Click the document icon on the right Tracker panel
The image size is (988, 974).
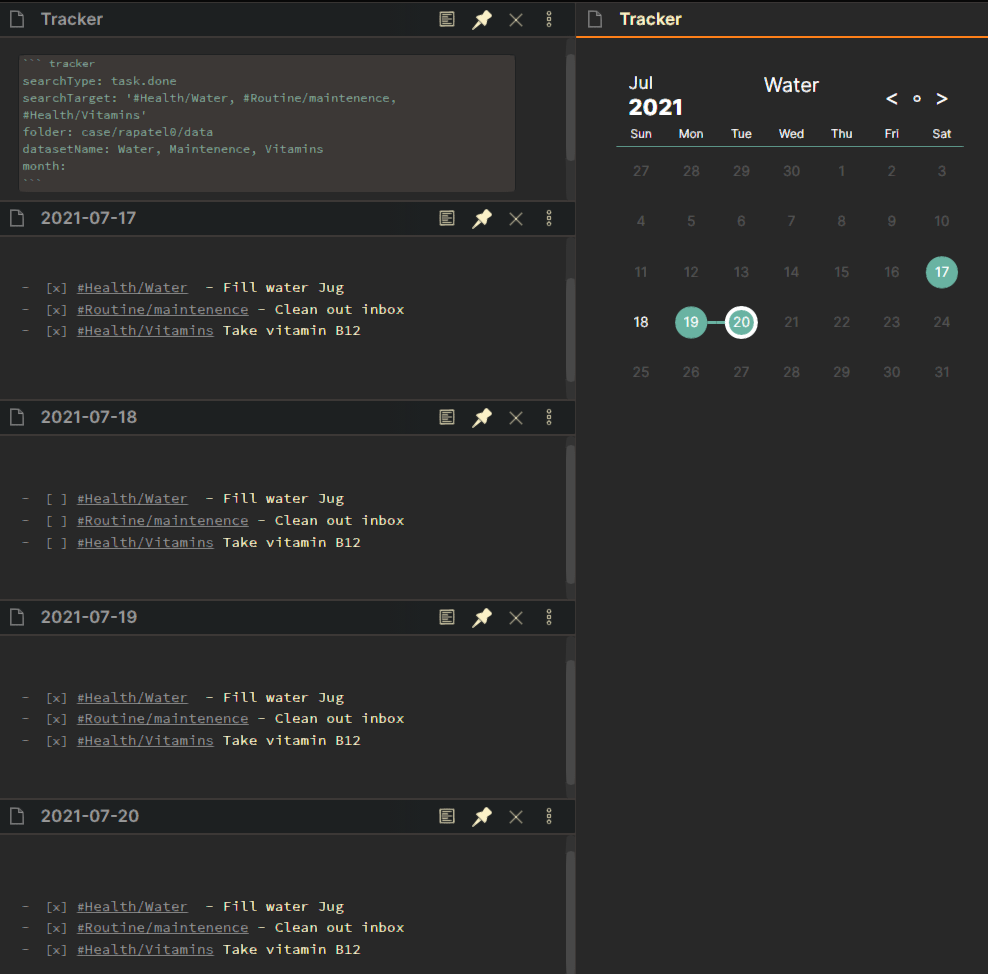594,18
